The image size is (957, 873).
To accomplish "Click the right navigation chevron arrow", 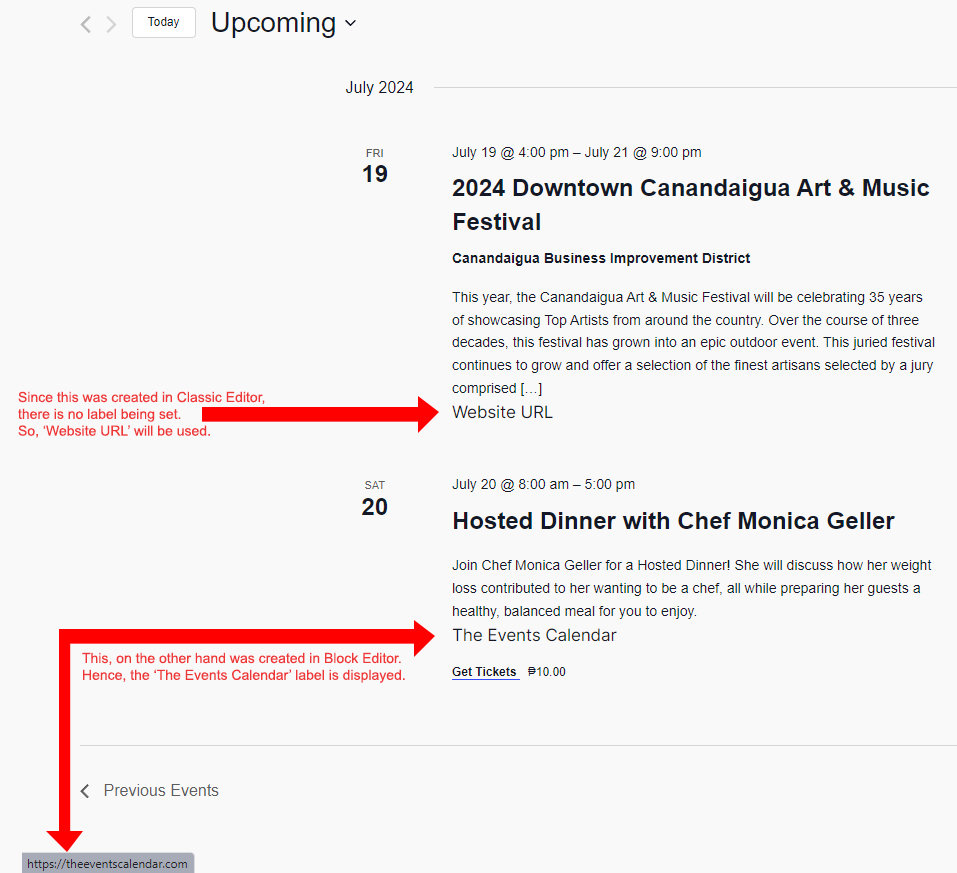I will 110,24.
